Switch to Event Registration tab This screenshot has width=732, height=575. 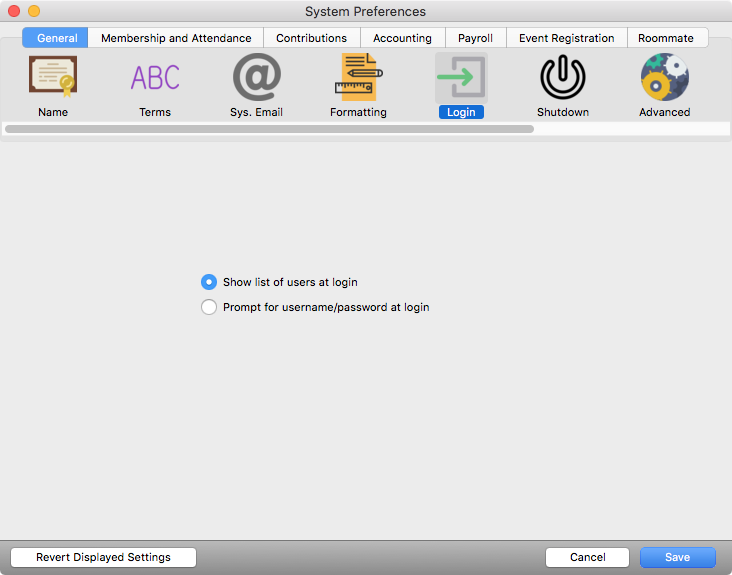[566, 38]
